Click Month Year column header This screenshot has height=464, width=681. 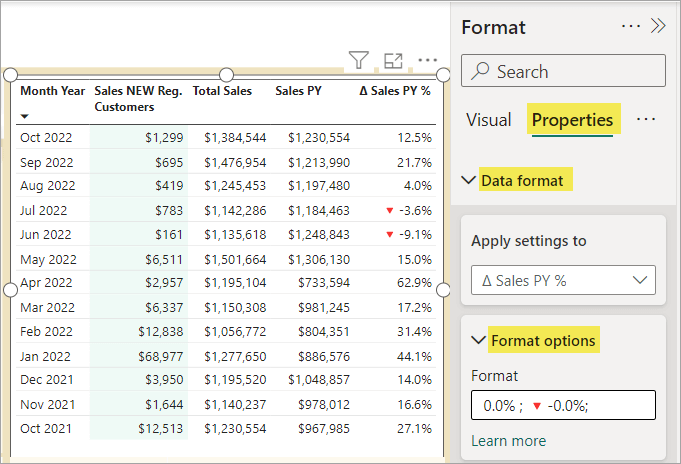point(53,91)
